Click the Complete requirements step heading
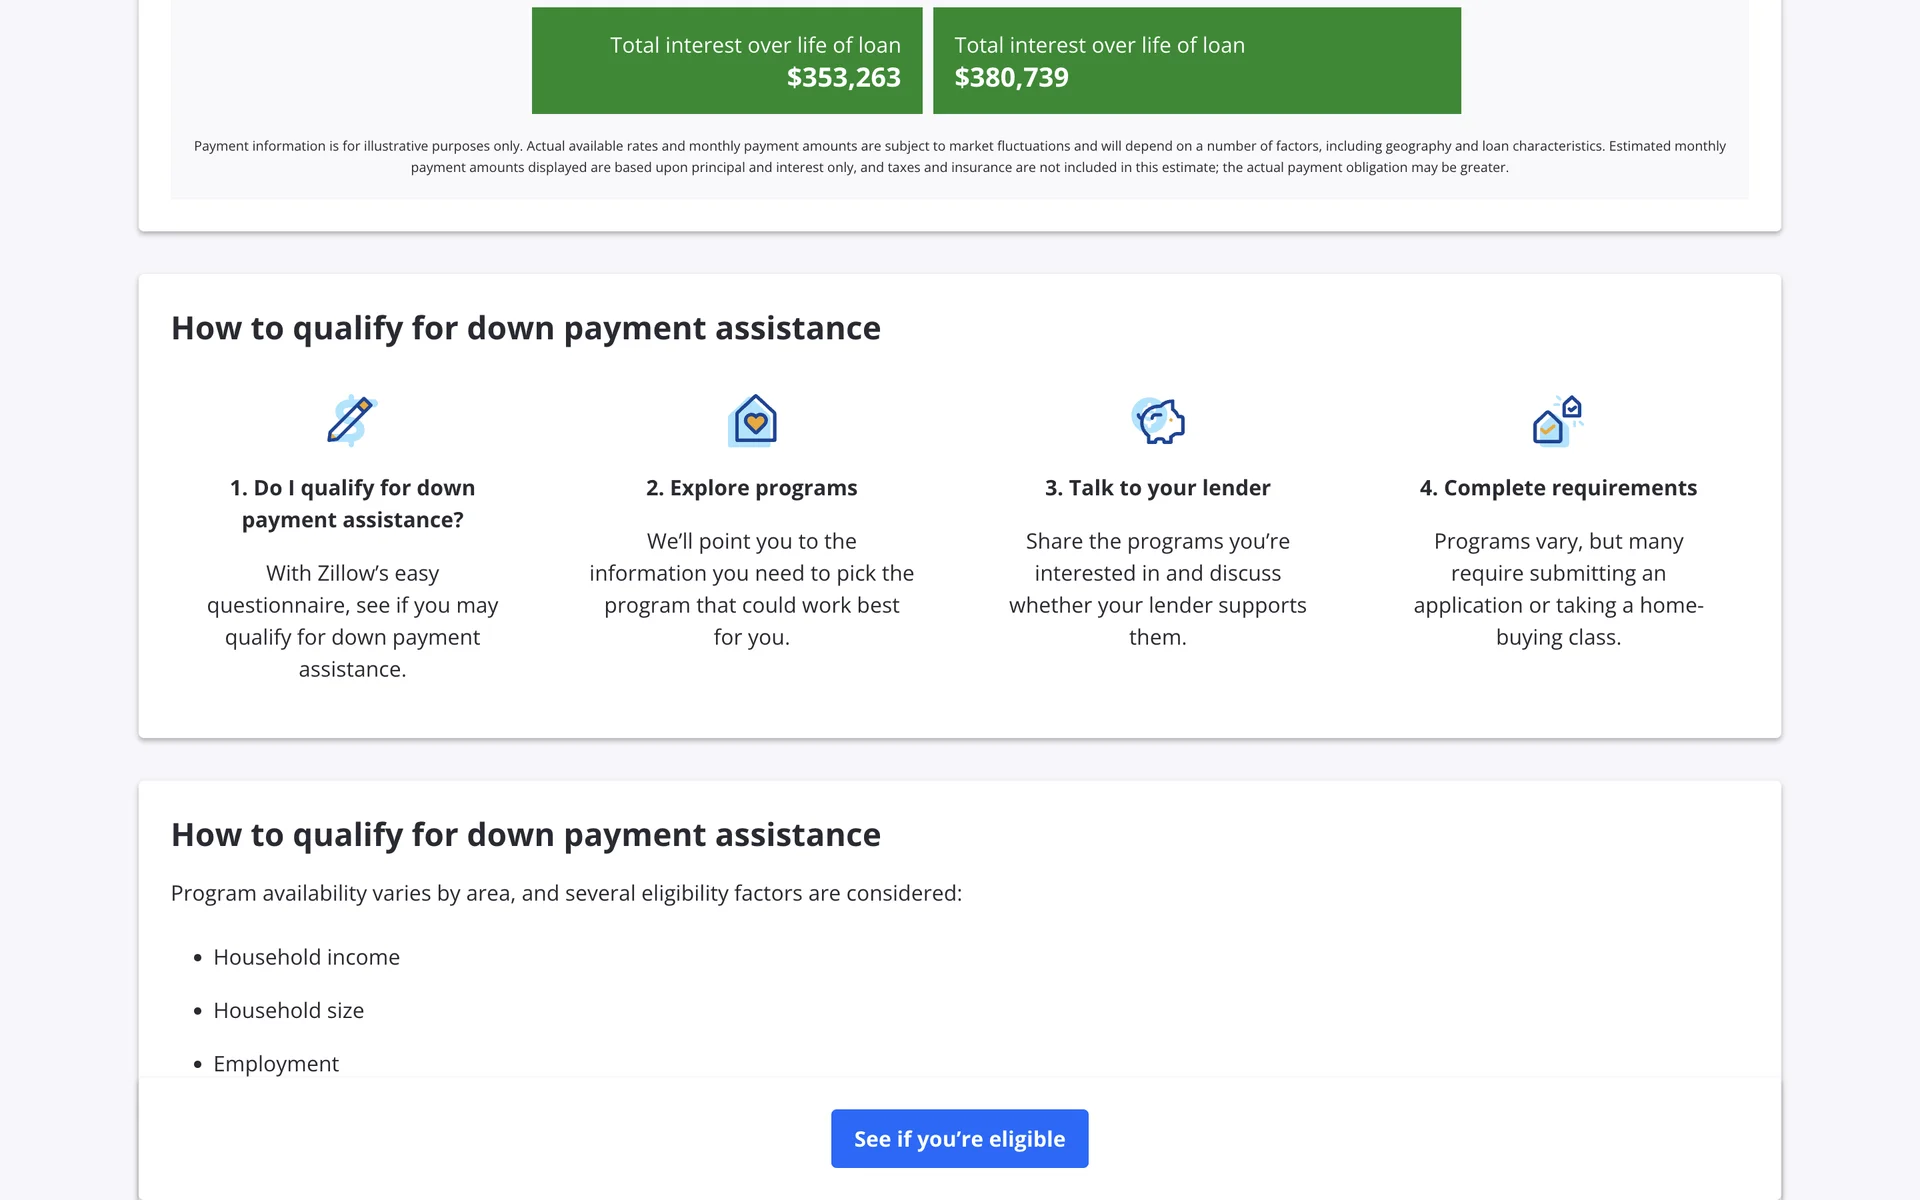 point(1558,488)
